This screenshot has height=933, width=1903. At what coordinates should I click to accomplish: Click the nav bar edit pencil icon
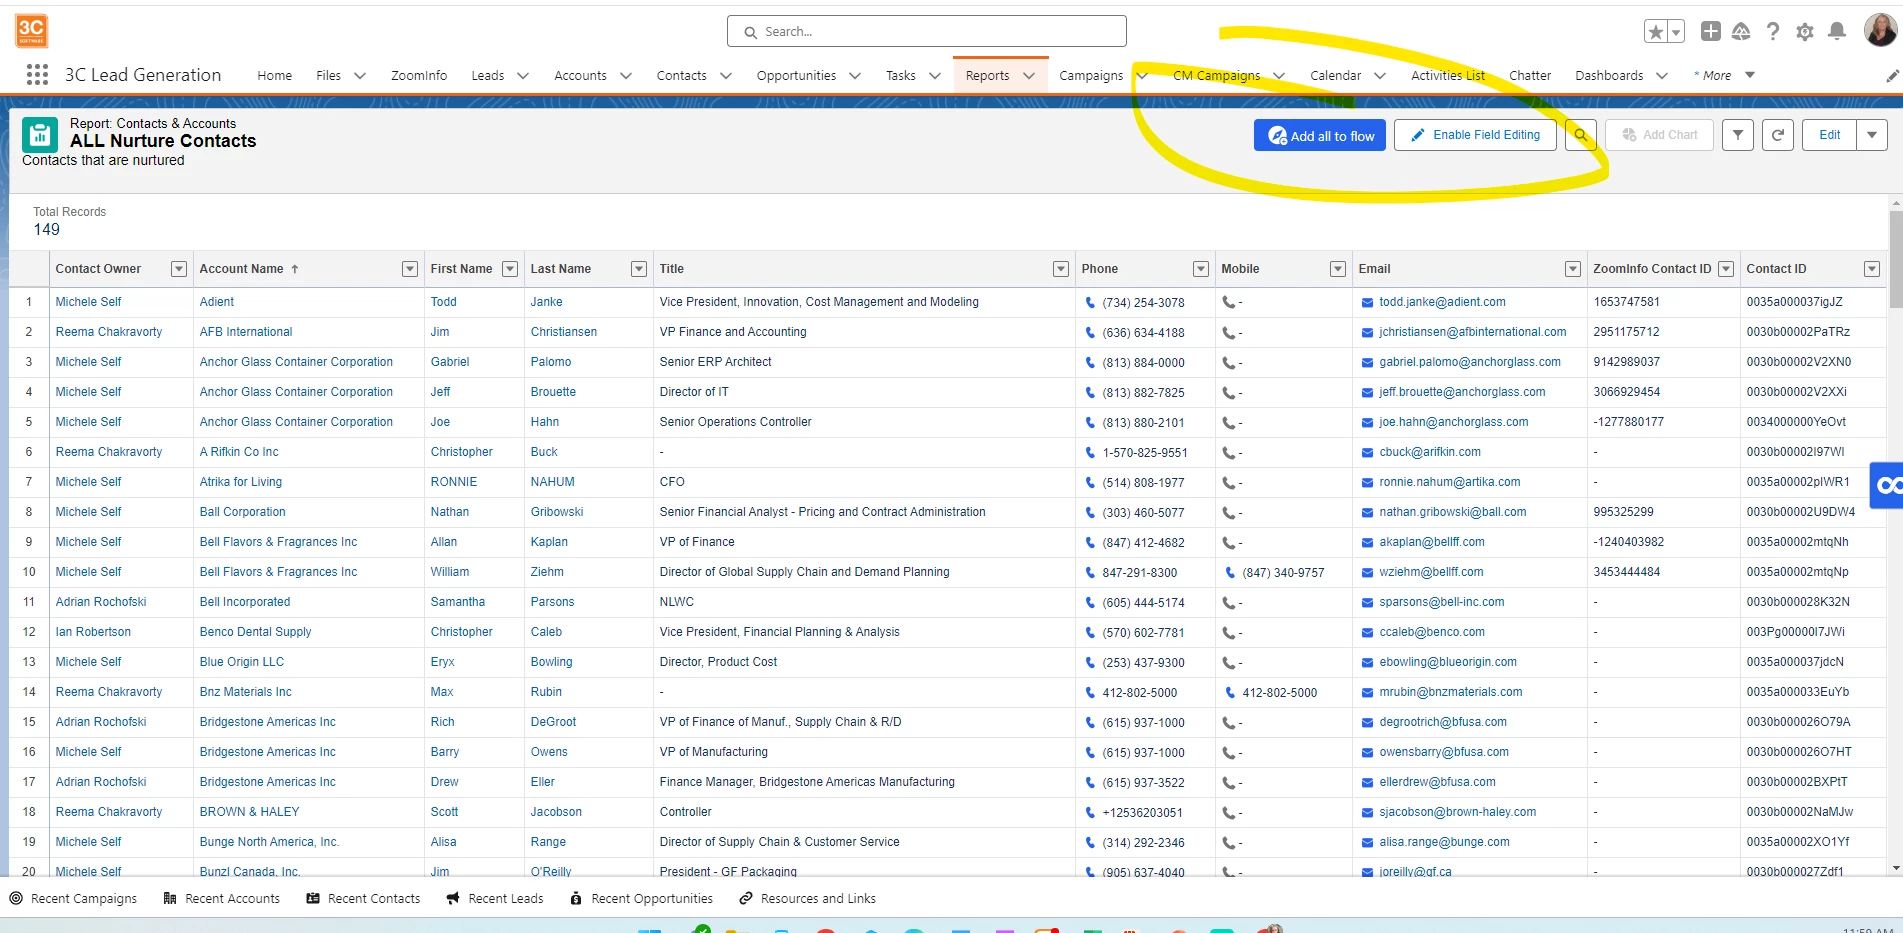(x=1892, y=76)
